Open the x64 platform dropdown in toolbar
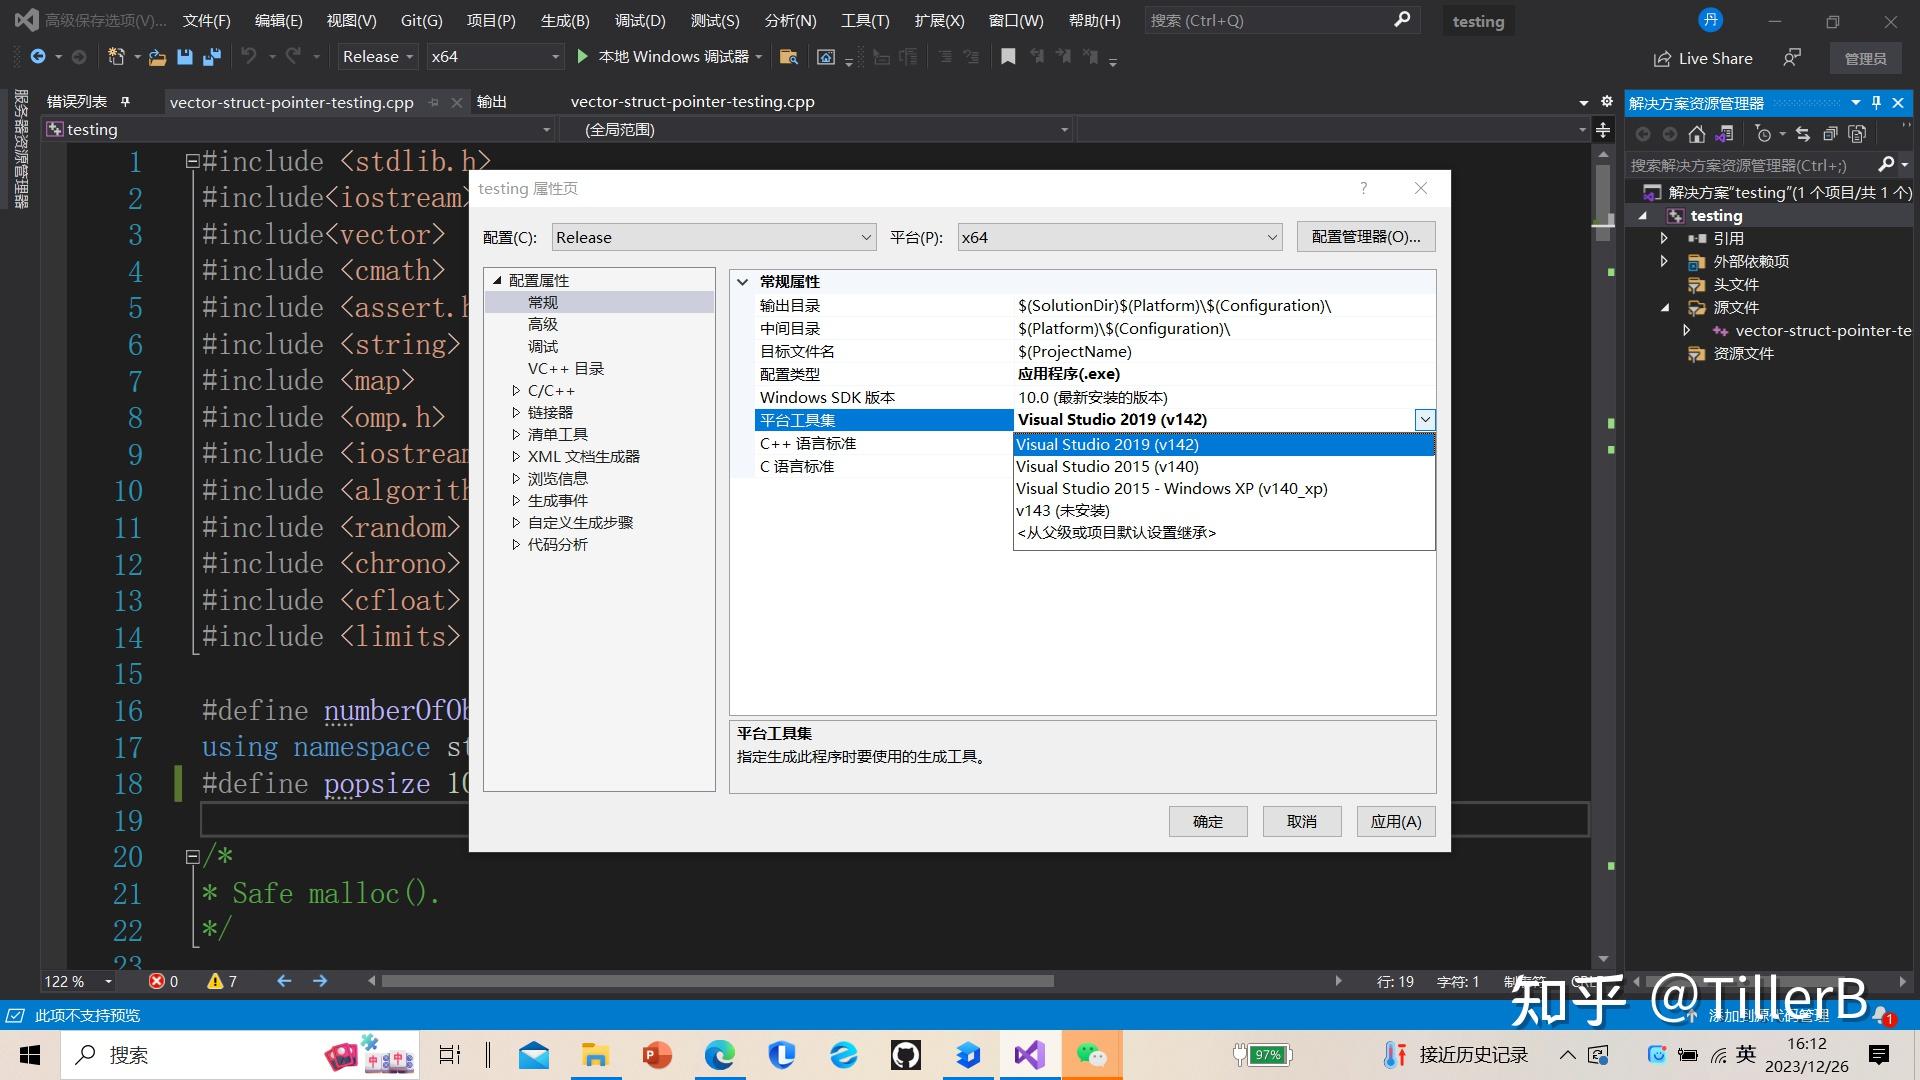 coord(495,57)
